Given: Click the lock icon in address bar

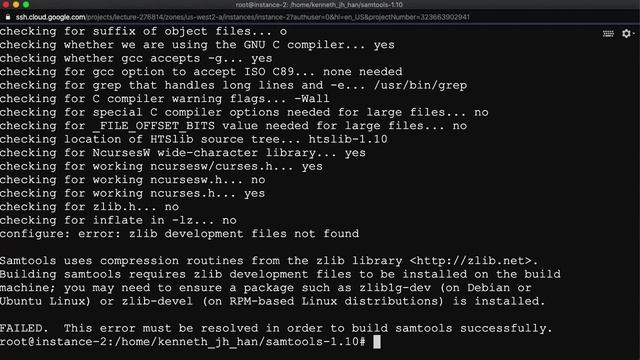Looking at the screenshot, I should (x=7, y=17).
